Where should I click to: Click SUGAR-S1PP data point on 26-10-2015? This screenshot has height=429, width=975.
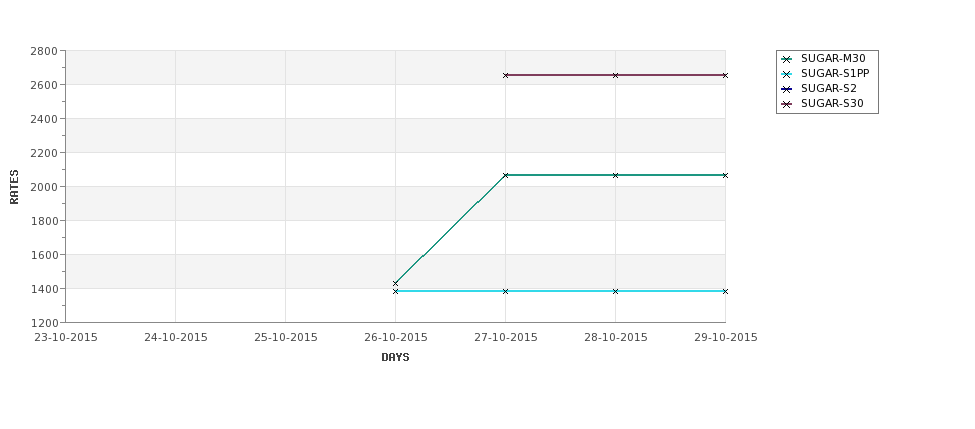pyautogui.click(x=395, y=291)
